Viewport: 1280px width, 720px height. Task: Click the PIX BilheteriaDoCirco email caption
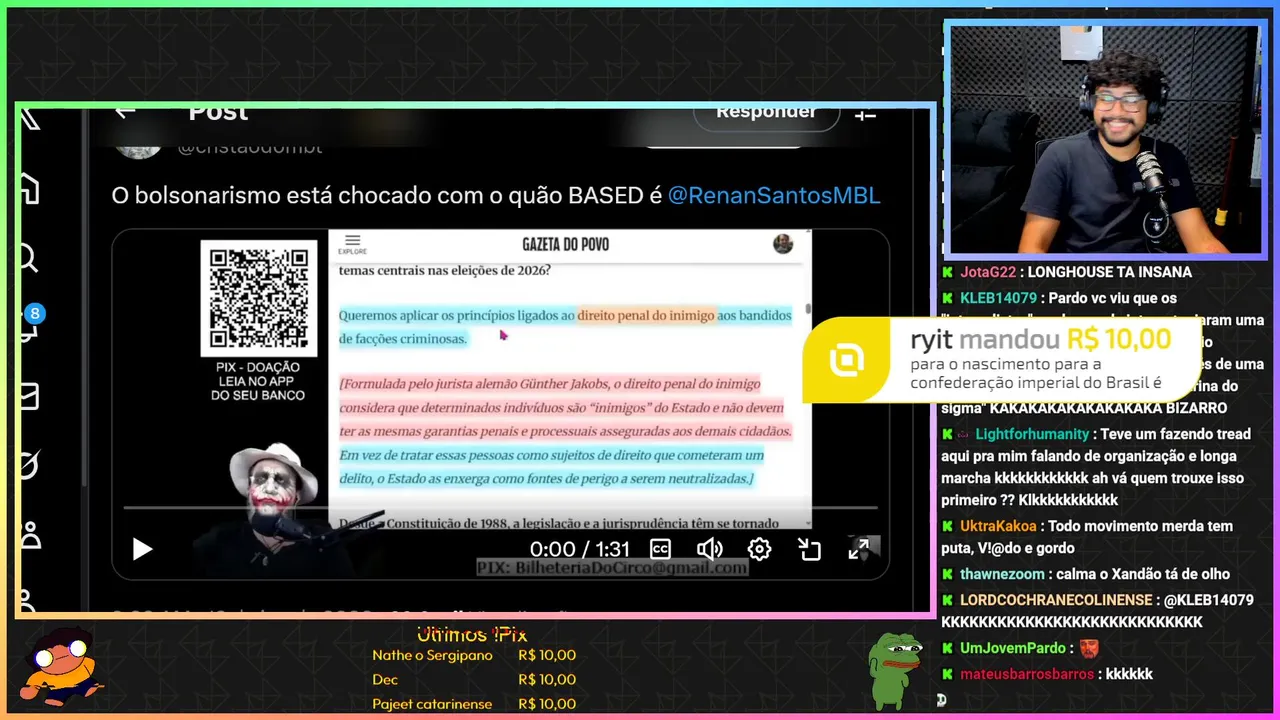point(612,568)
